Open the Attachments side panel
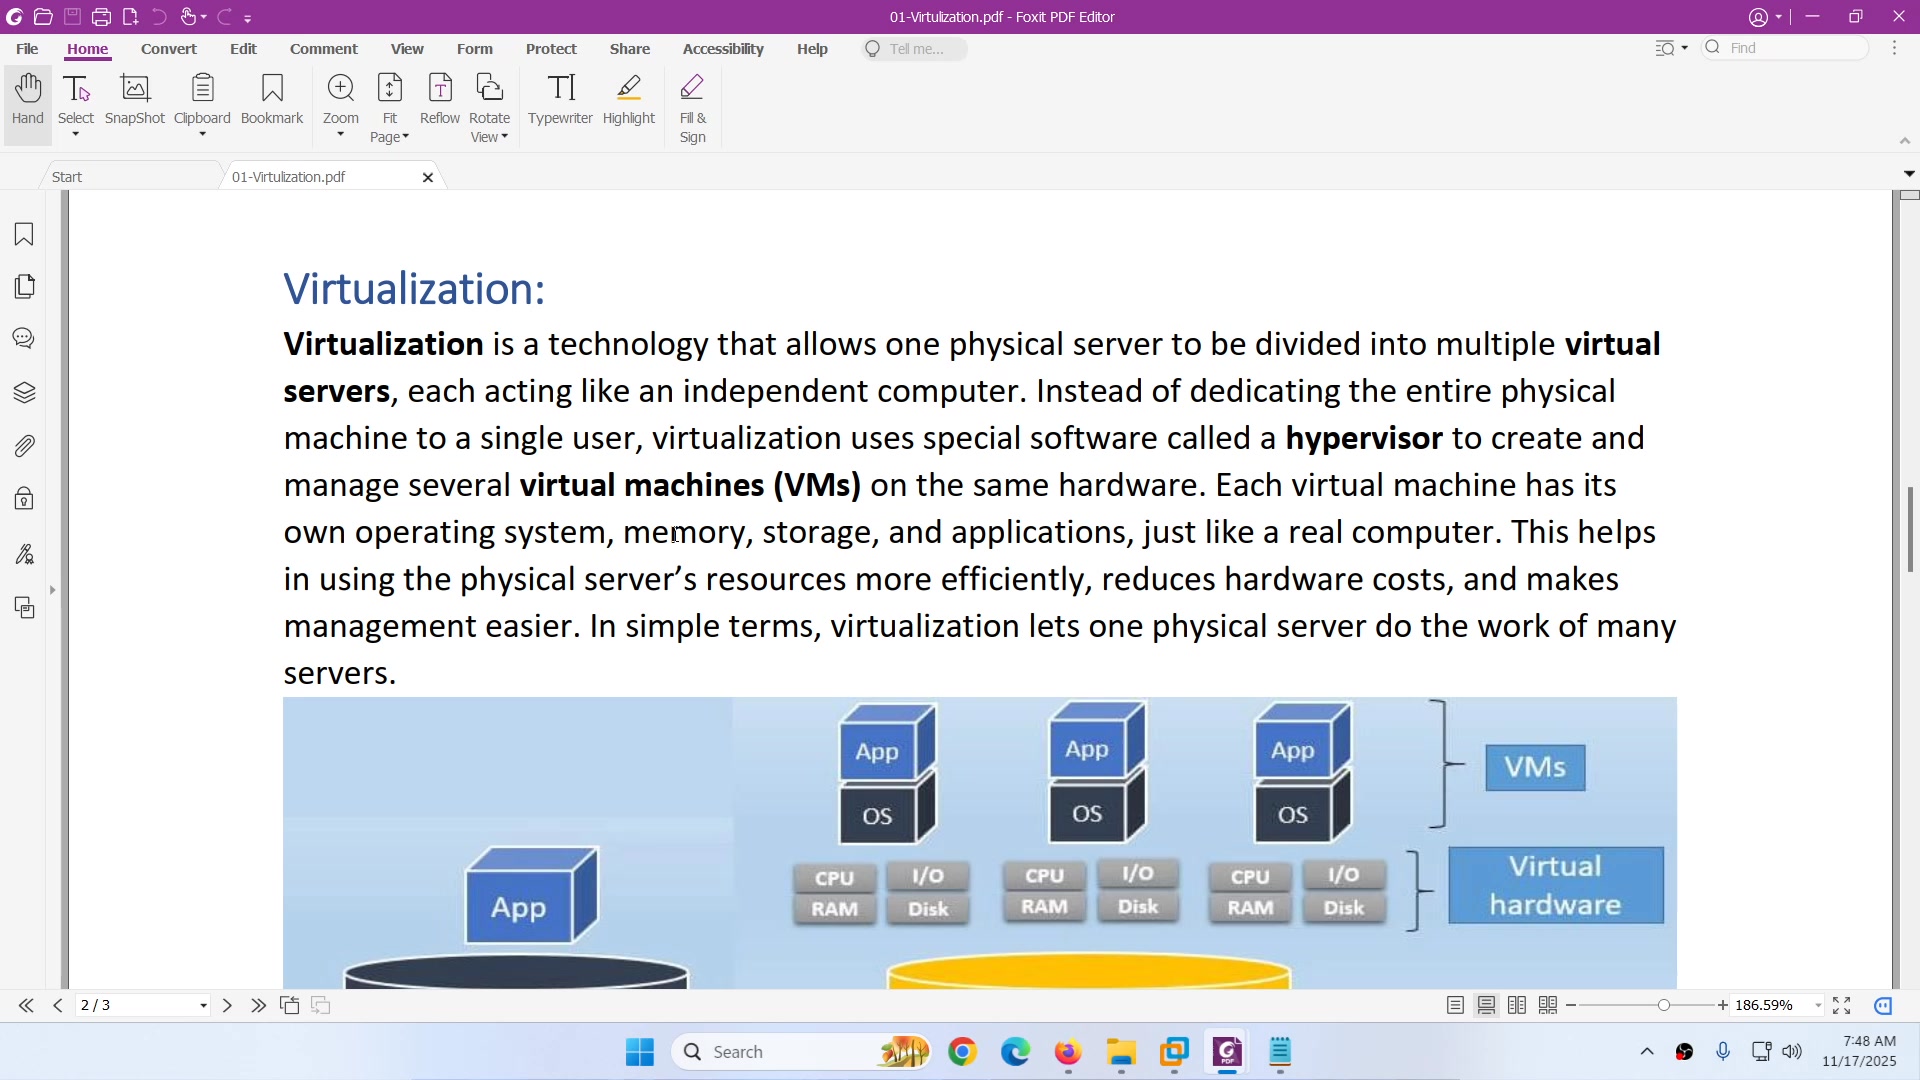The image size is (1920, 1080). click(24, 446)
